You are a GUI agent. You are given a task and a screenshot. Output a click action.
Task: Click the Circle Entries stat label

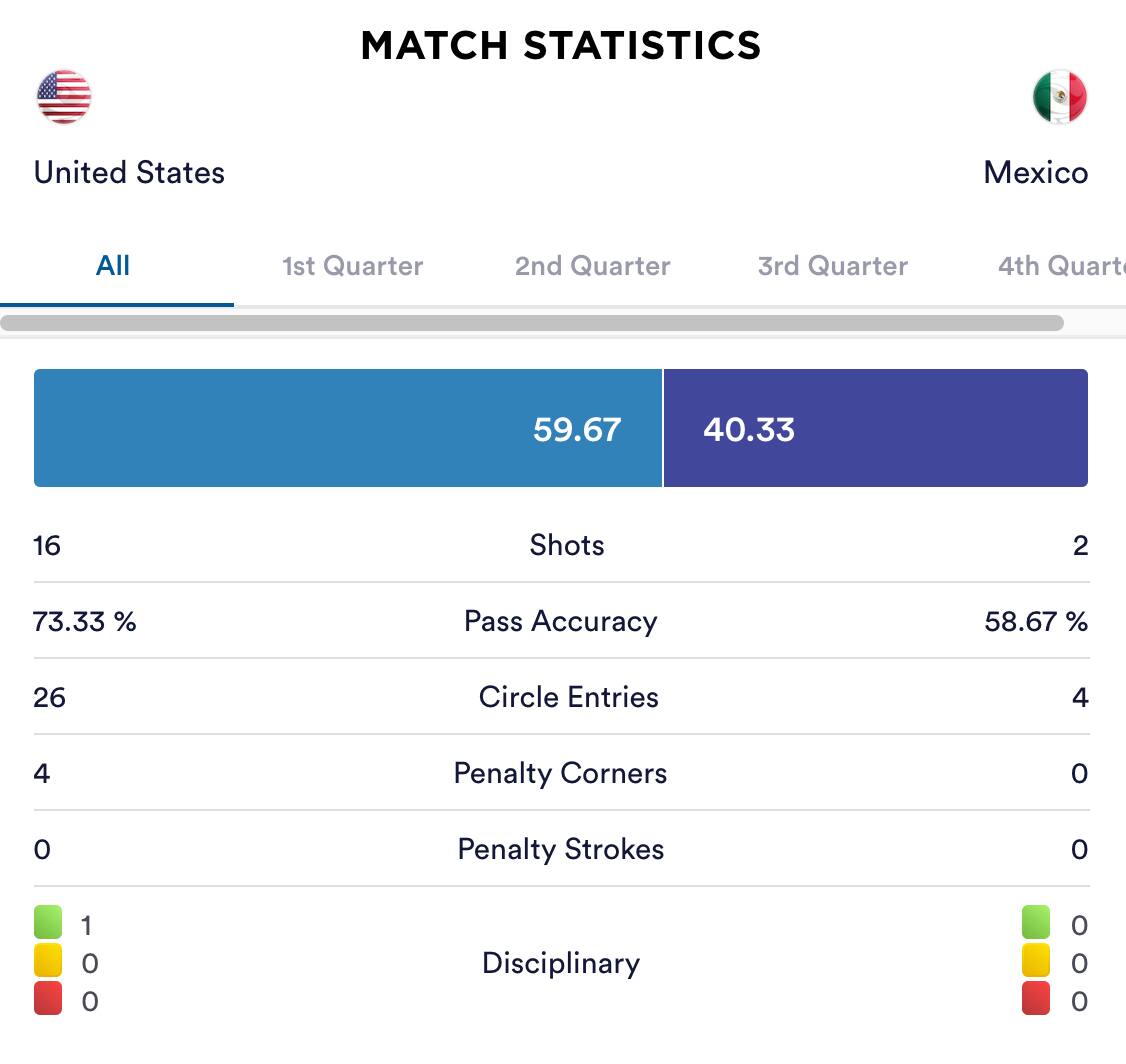[568, 697]
